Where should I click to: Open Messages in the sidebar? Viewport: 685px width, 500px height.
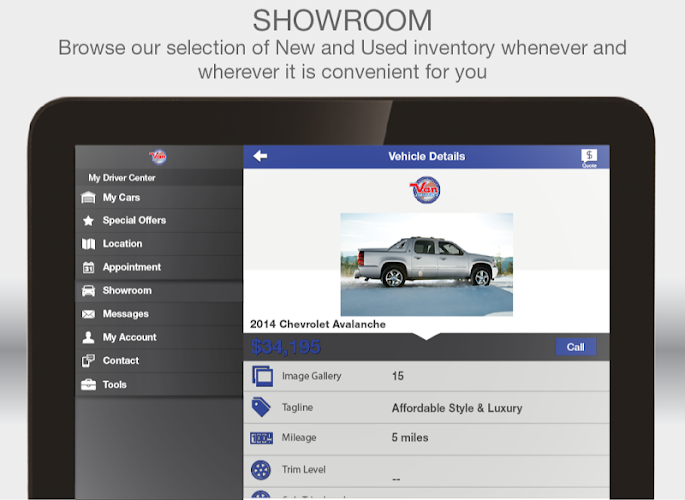click(159, 314)
